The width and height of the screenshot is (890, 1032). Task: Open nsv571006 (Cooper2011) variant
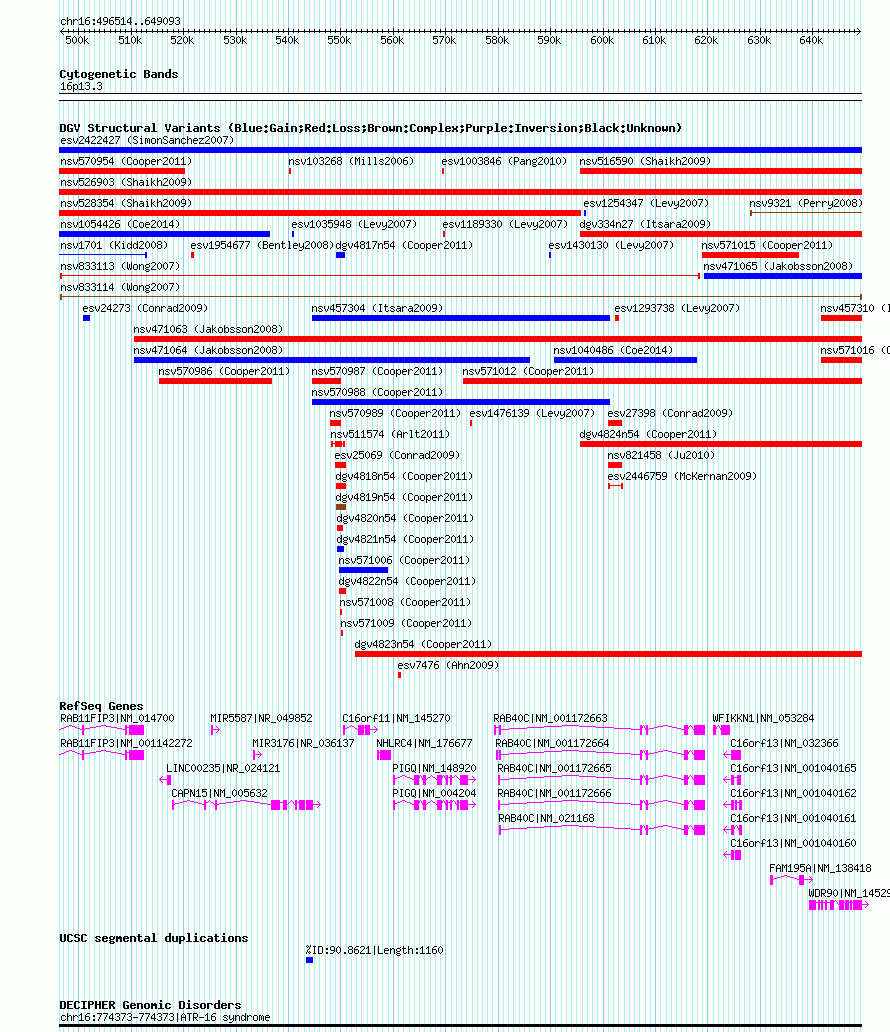pyautogui.click(x=404, y=561)
